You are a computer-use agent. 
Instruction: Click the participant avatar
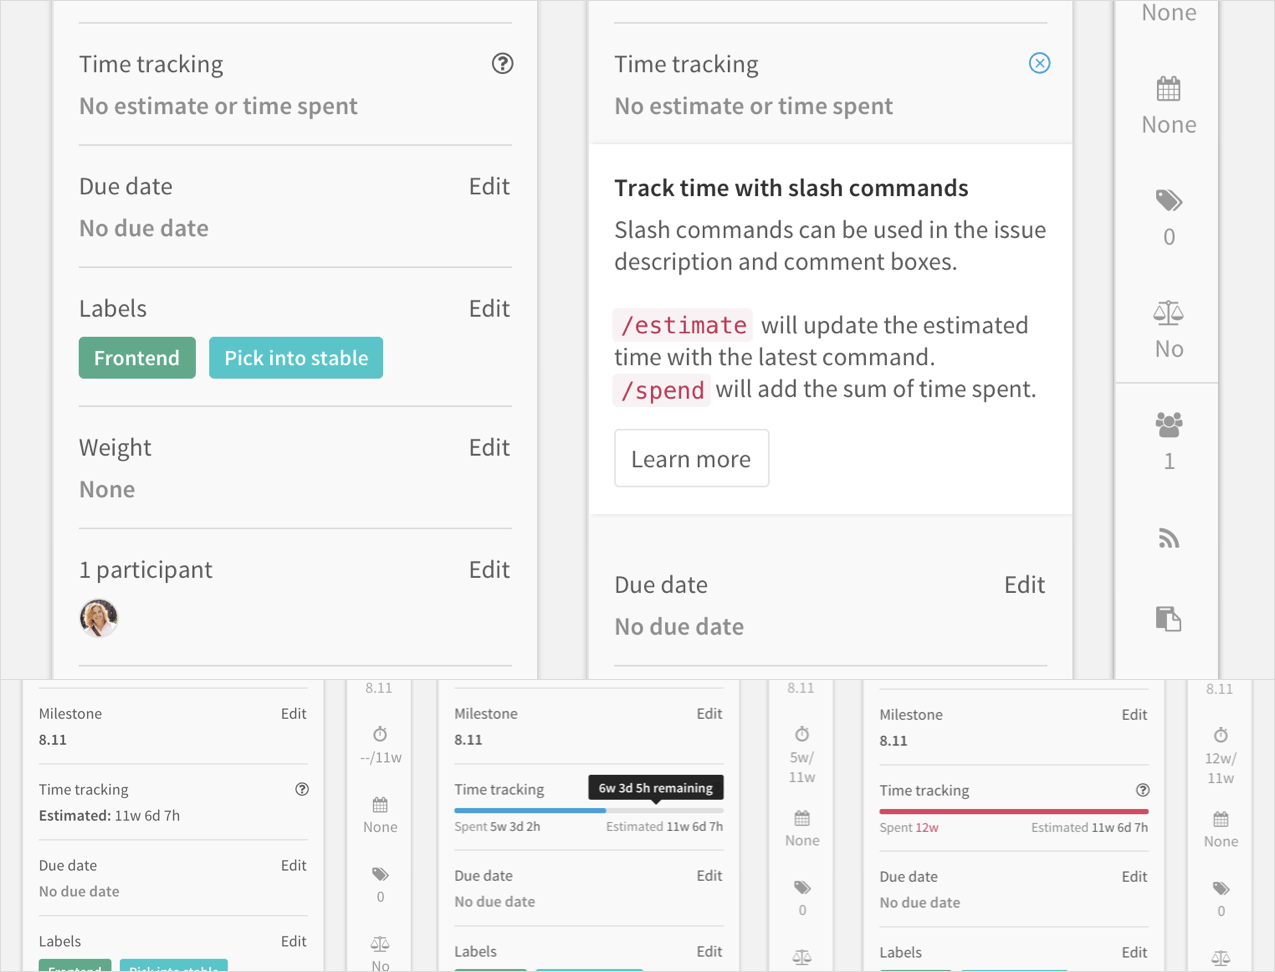(98, 618)
